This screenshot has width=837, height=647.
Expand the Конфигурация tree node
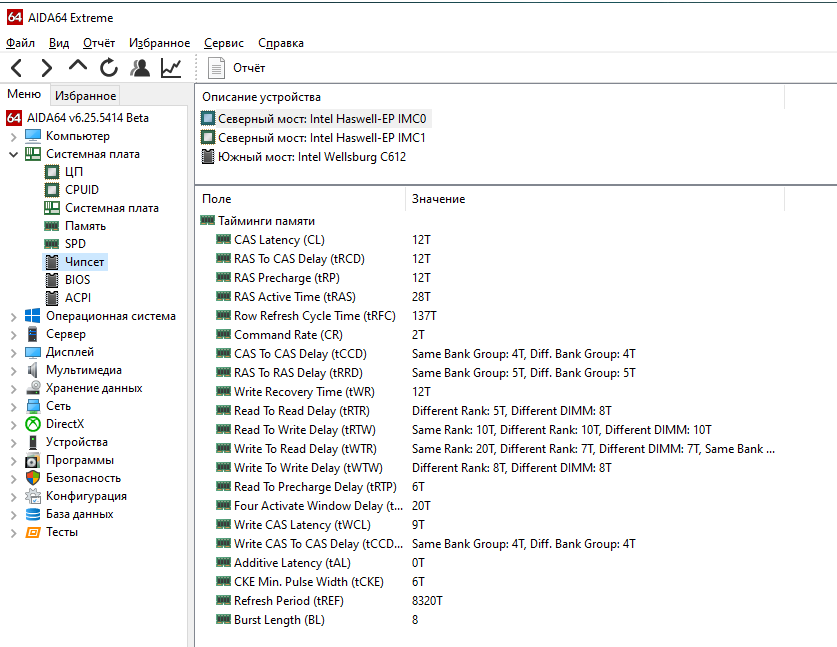13,496
